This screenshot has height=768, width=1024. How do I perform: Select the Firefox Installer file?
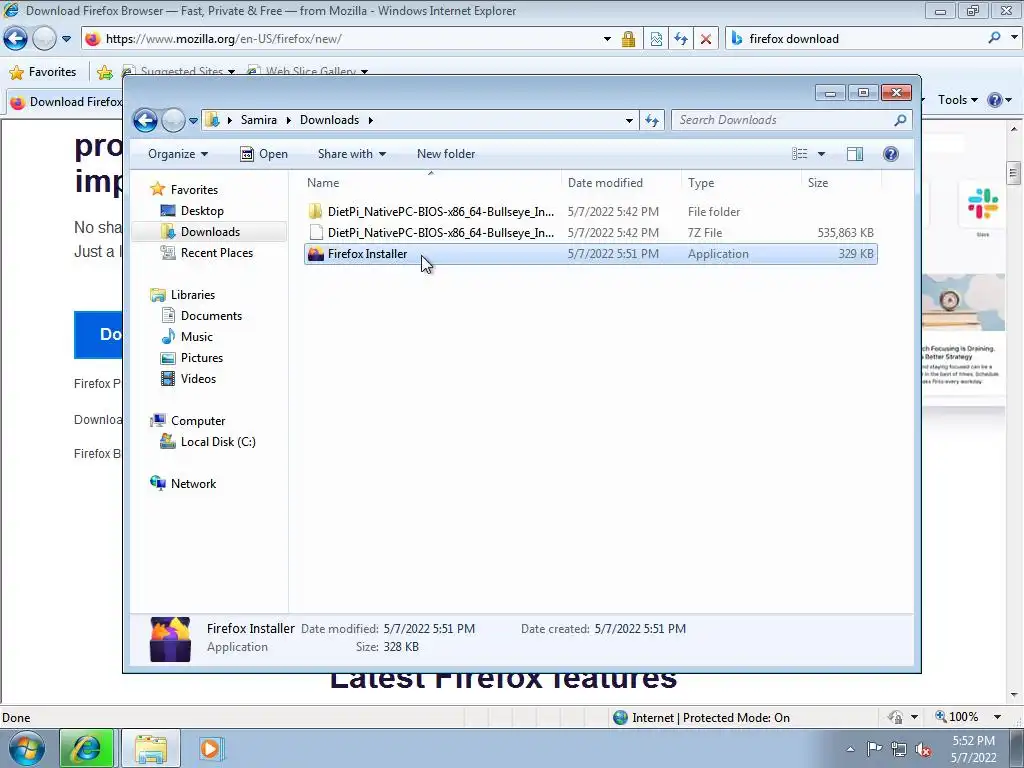(x=590, y=254)
